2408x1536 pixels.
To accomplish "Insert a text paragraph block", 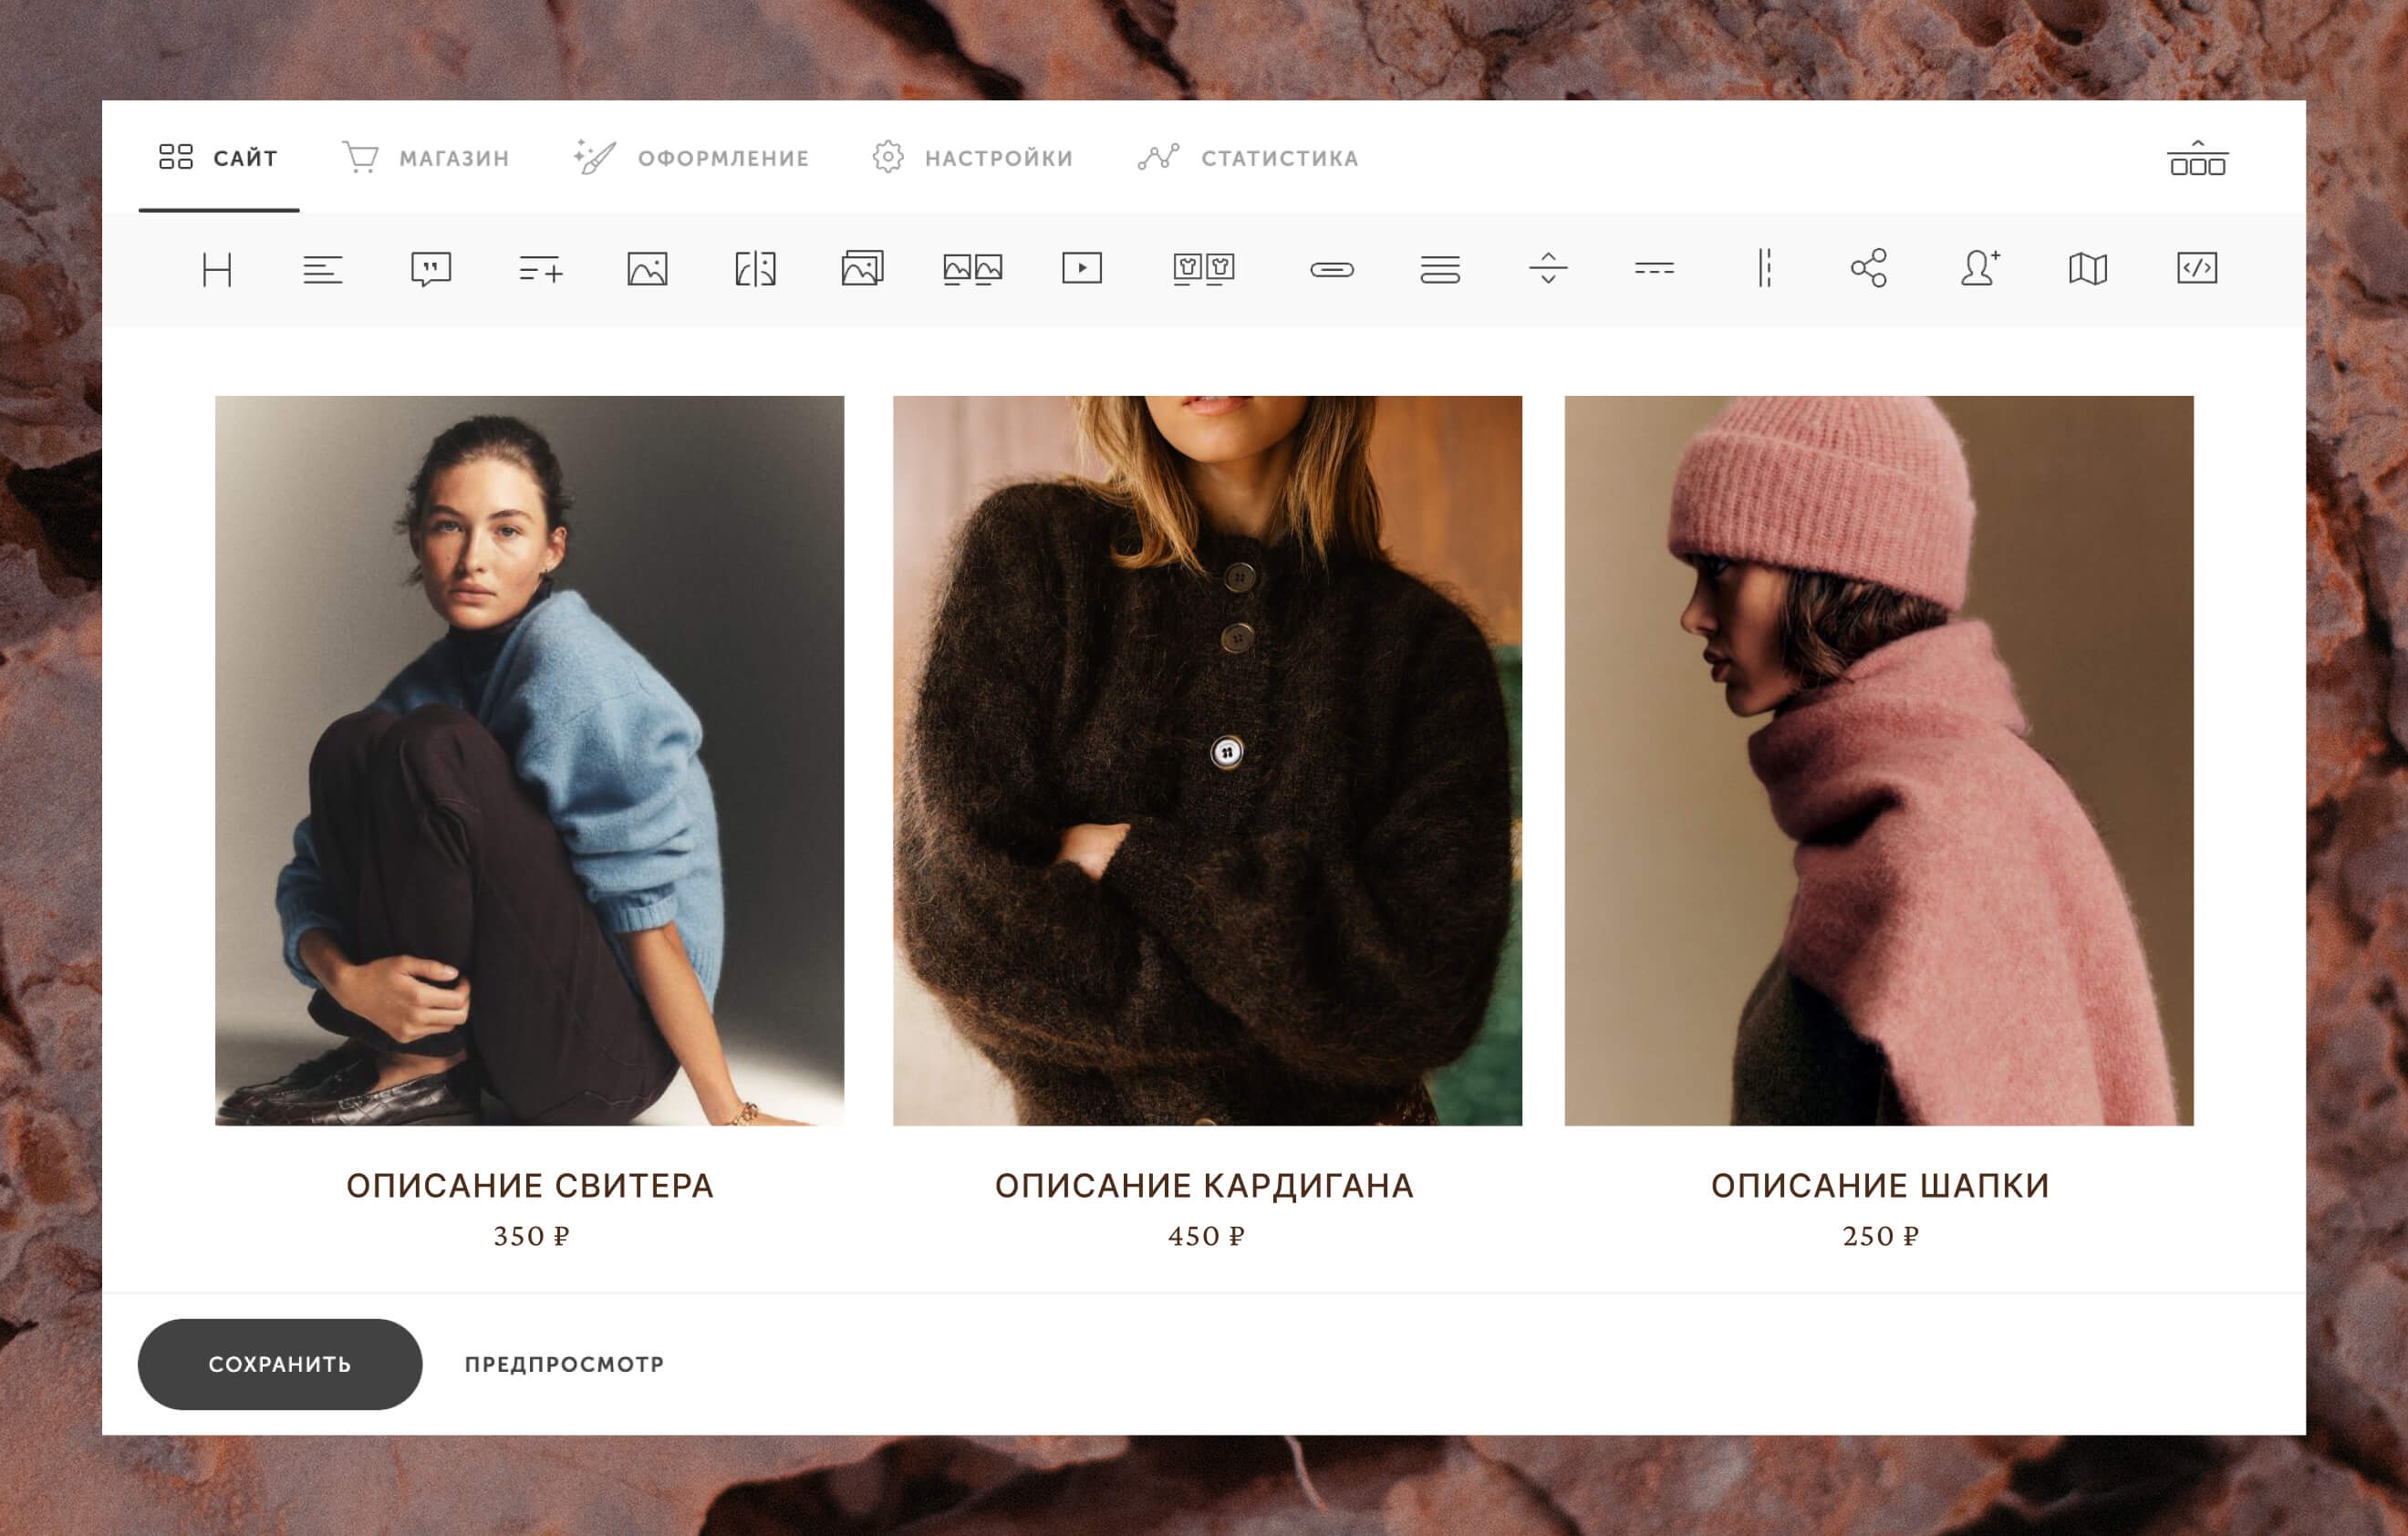I will pos(323,269).
